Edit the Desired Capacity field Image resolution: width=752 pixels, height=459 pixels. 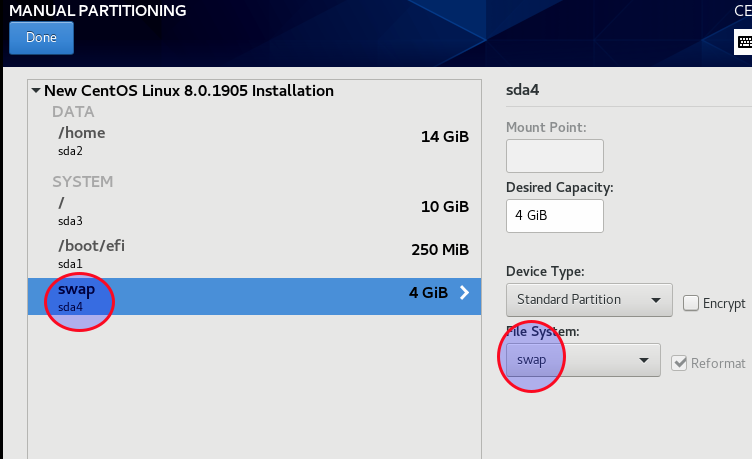[555, 216]
